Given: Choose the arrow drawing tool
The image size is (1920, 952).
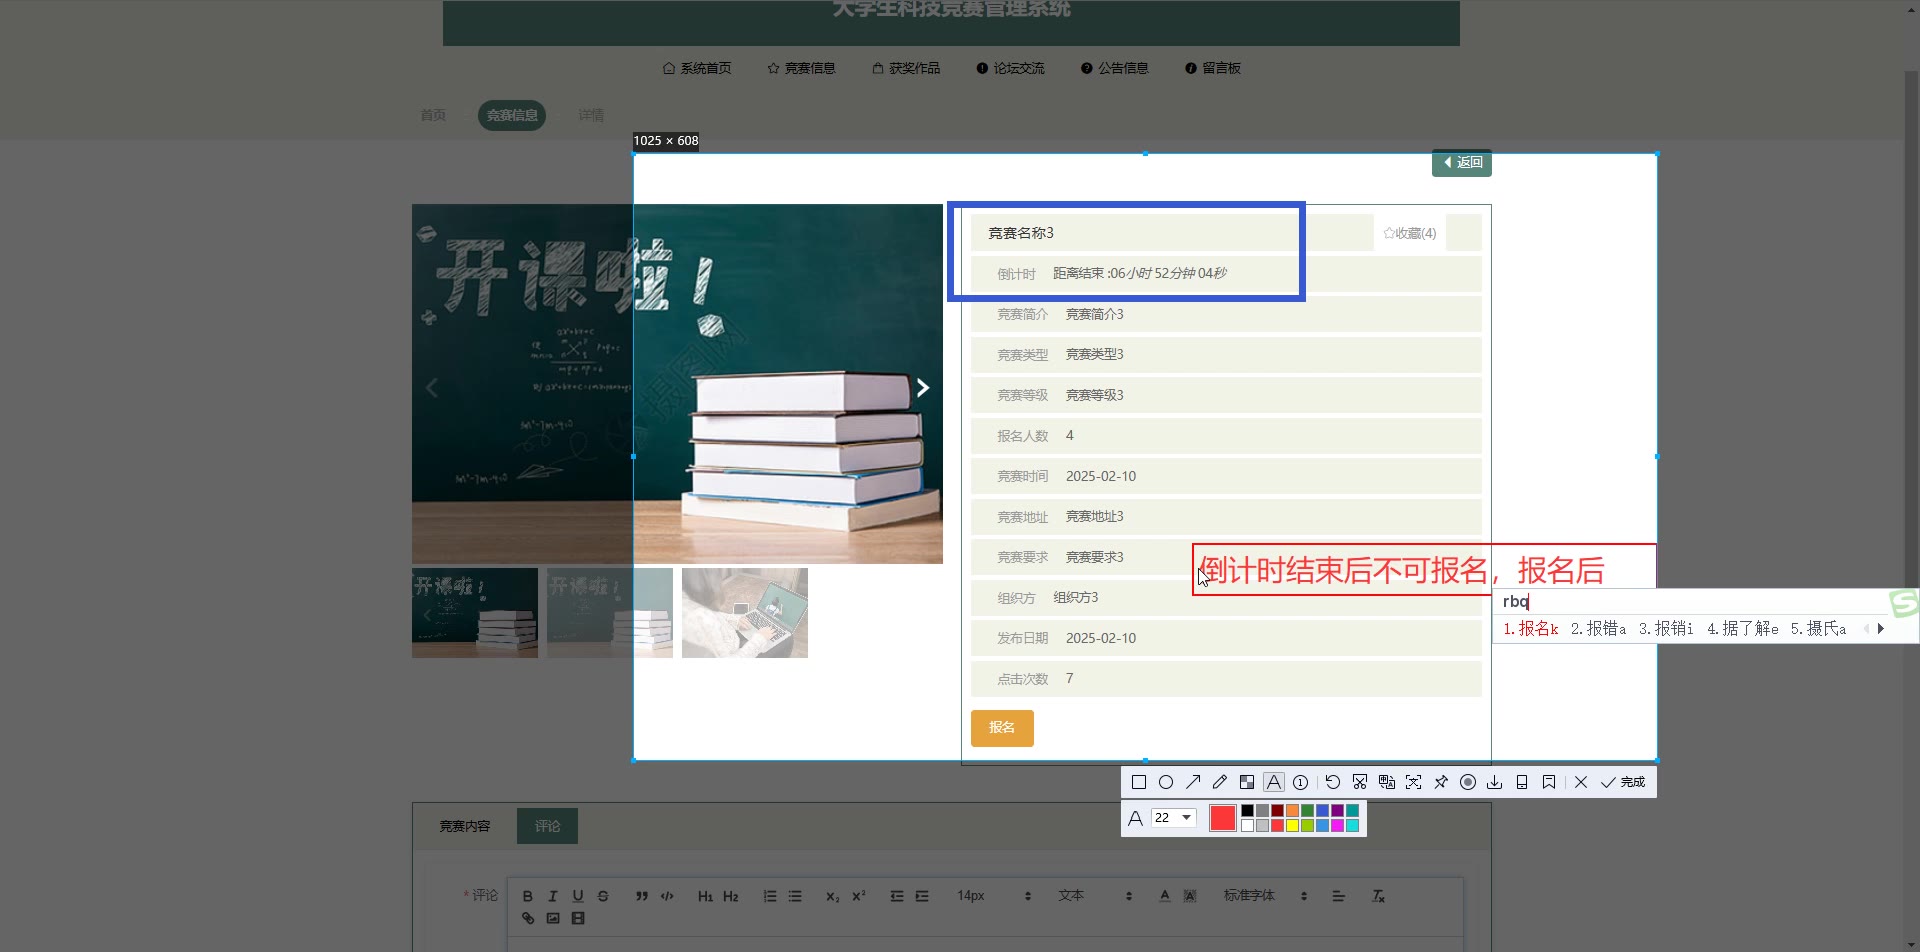Looking at the screenshot, I should [x=1193, y=782].
